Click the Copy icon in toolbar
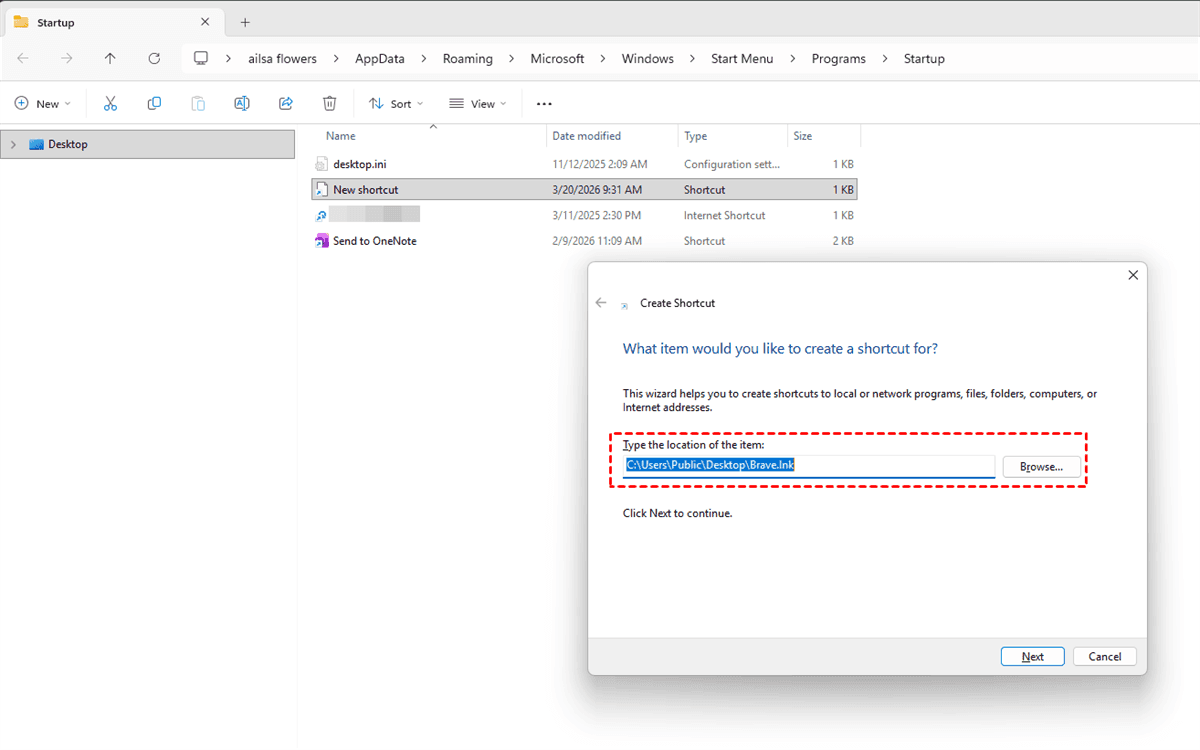 click(154, 104)
